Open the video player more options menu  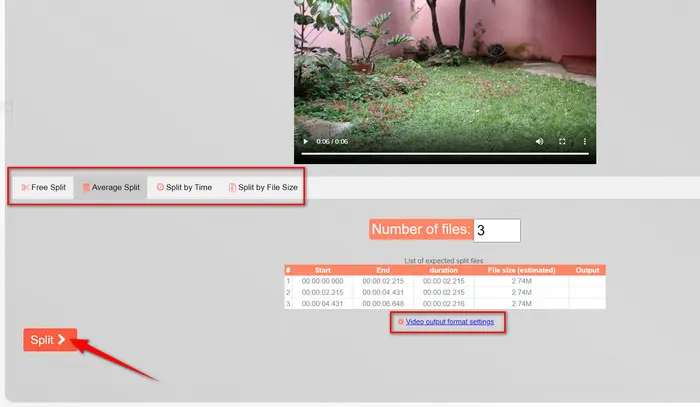click(x=585, y=142)
